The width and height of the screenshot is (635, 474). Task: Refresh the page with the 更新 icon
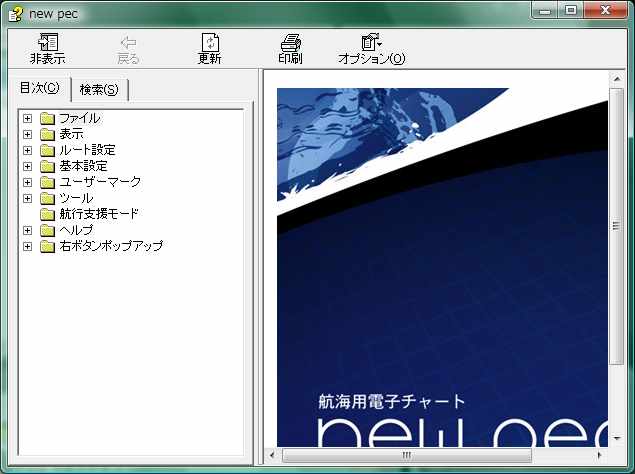click(210, 49)
